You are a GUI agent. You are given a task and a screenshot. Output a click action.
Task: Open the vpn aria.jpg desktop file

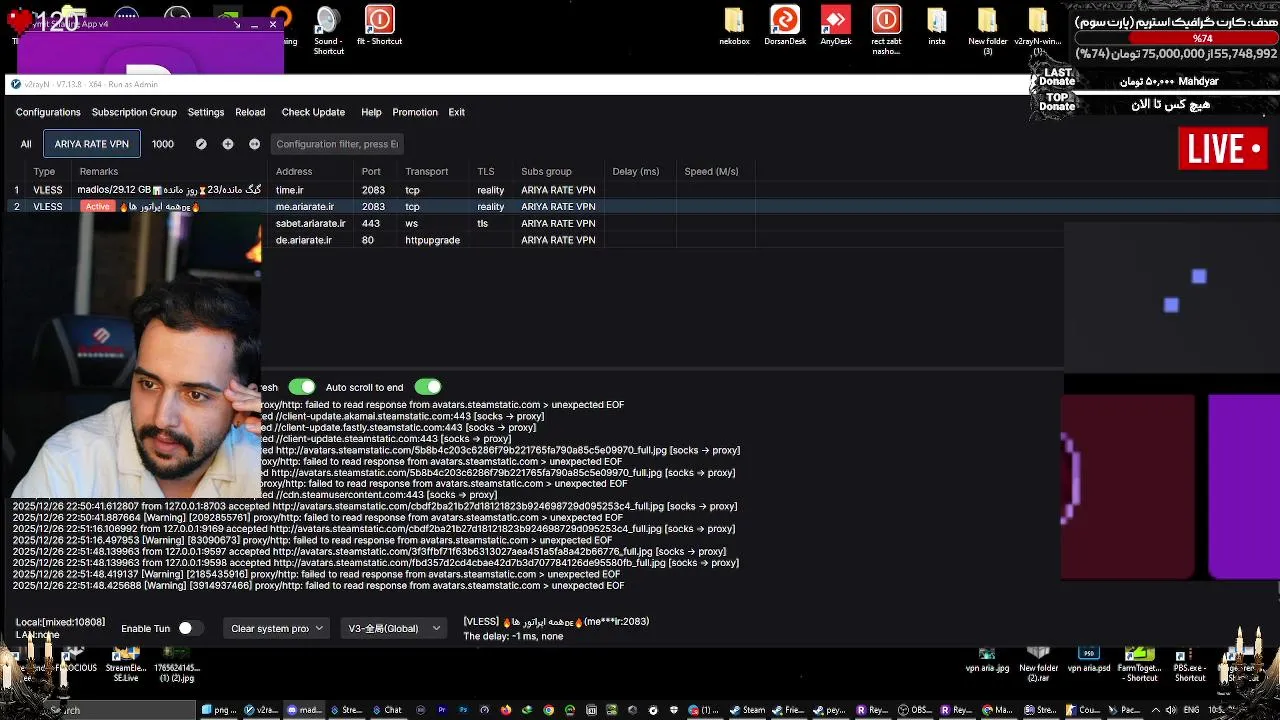(x=987, y=659)
